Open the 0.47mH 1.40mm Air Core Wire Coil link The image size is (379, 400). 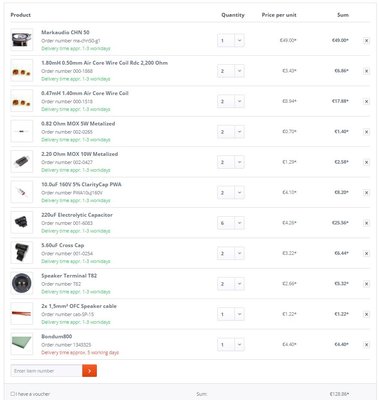point(85,93)
